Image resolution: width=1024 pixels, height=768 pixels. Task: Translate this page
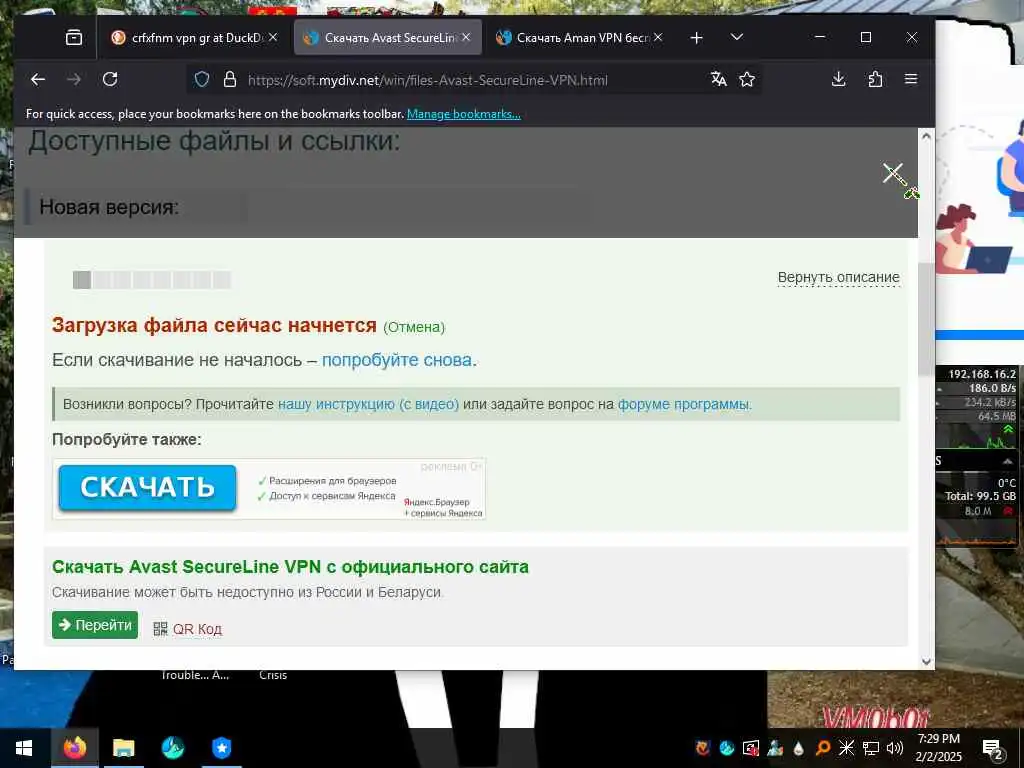719,80
